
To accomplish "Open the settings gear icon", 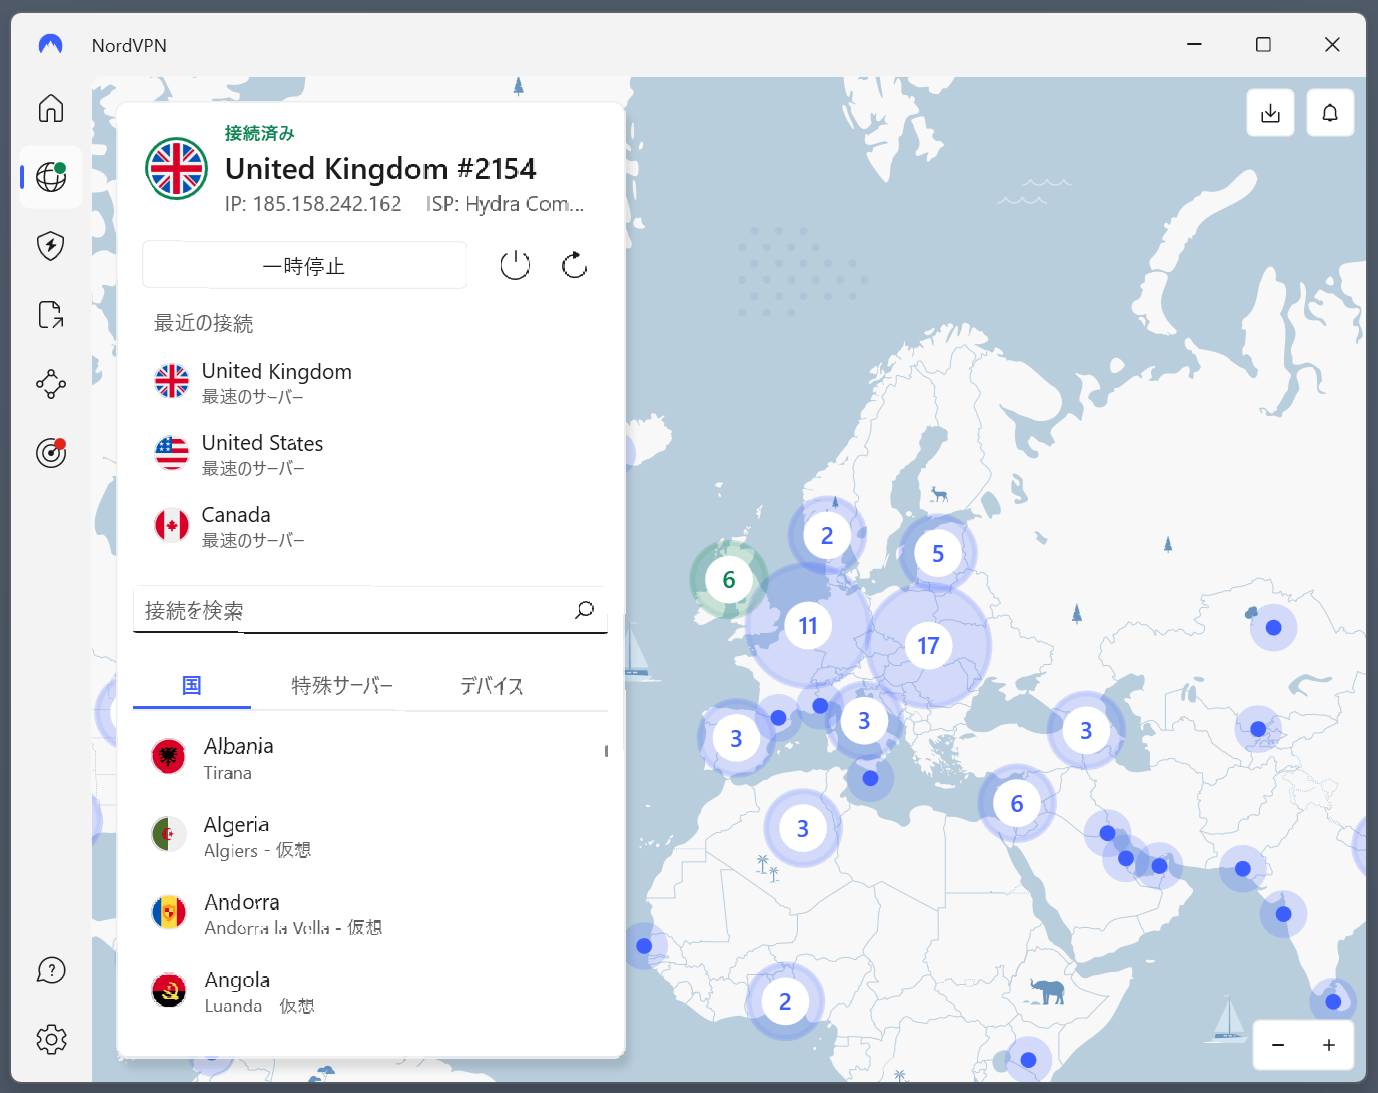I will click(51, 1040).
